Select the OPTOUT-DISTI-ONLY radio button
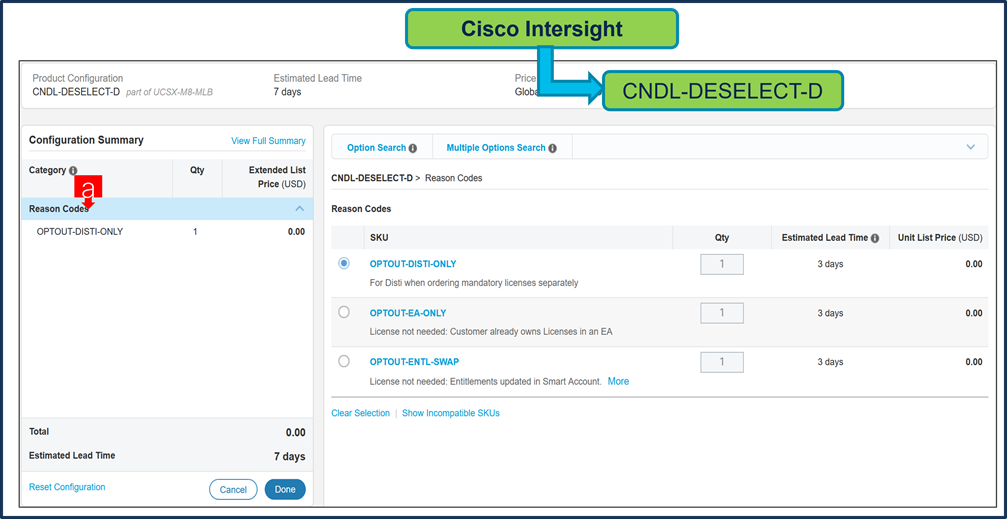The width and height of the screenshot is (1007, 519). [x=344, y=263]
